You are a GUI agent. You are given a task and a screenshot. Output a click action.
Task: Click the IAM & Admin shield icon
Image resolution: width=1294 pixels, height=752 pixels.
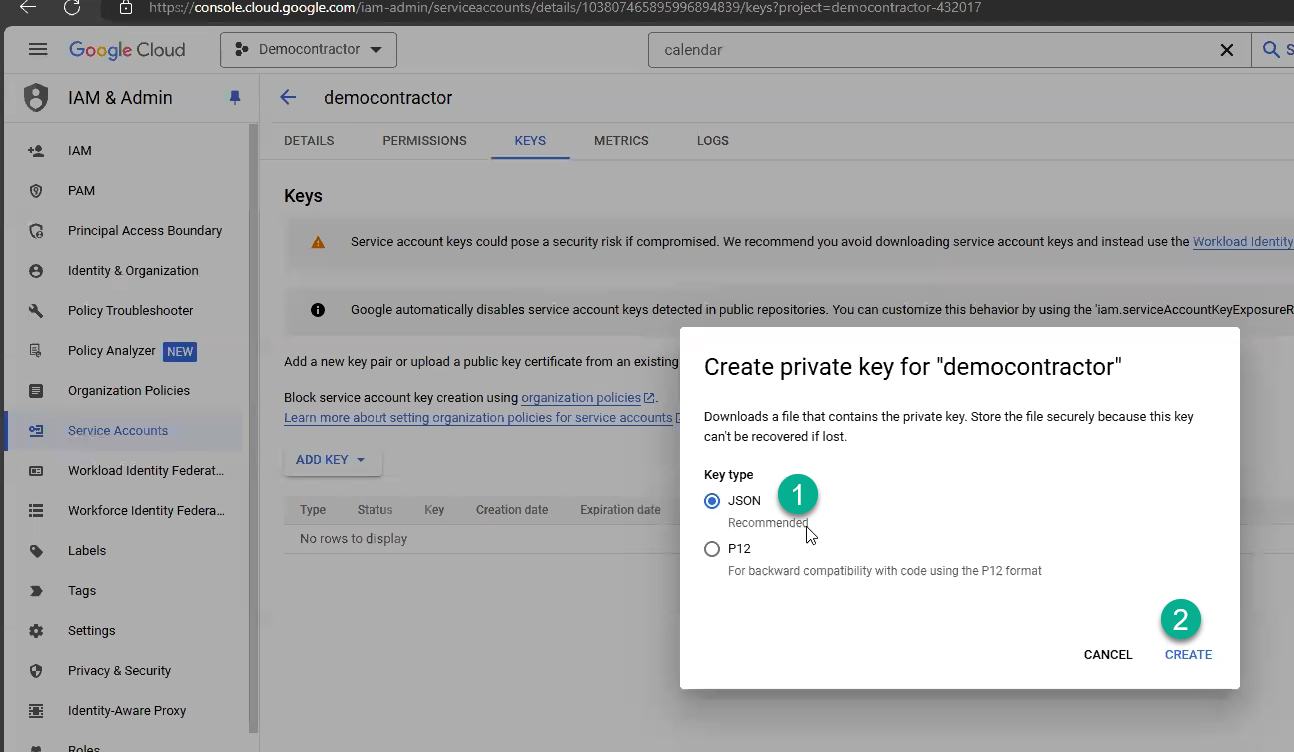36,98
